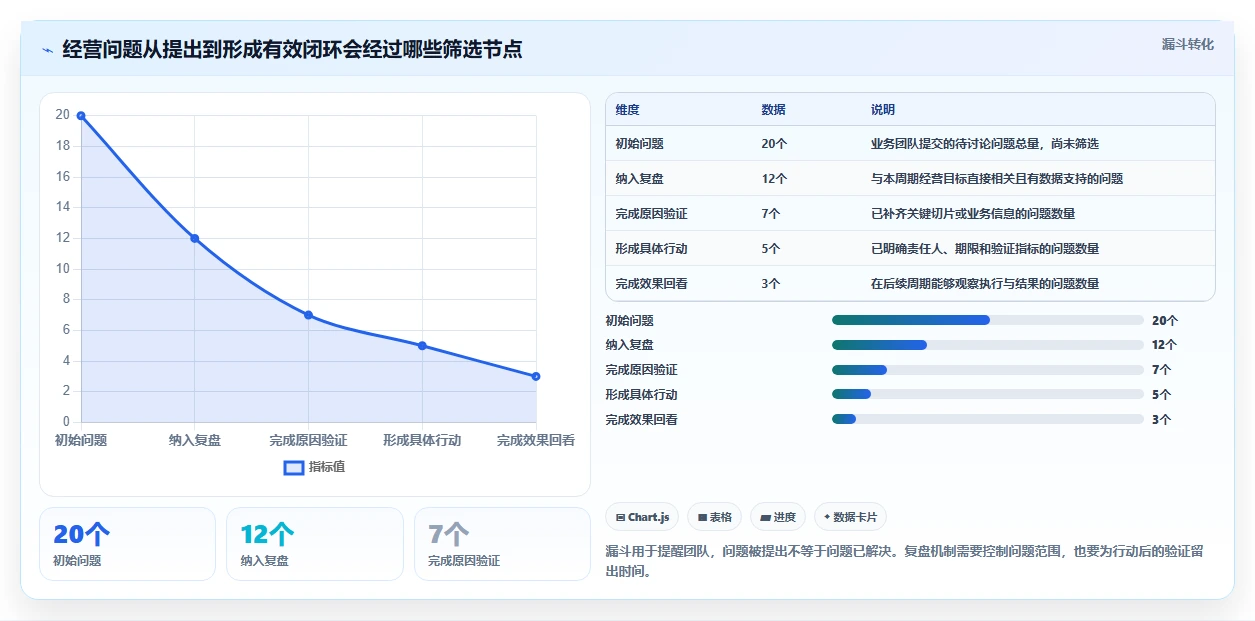Image resolution: width=1255 pixels, height=621 pixels.
Task: Click the 5个 cell in table
Action: pos(771,249)
